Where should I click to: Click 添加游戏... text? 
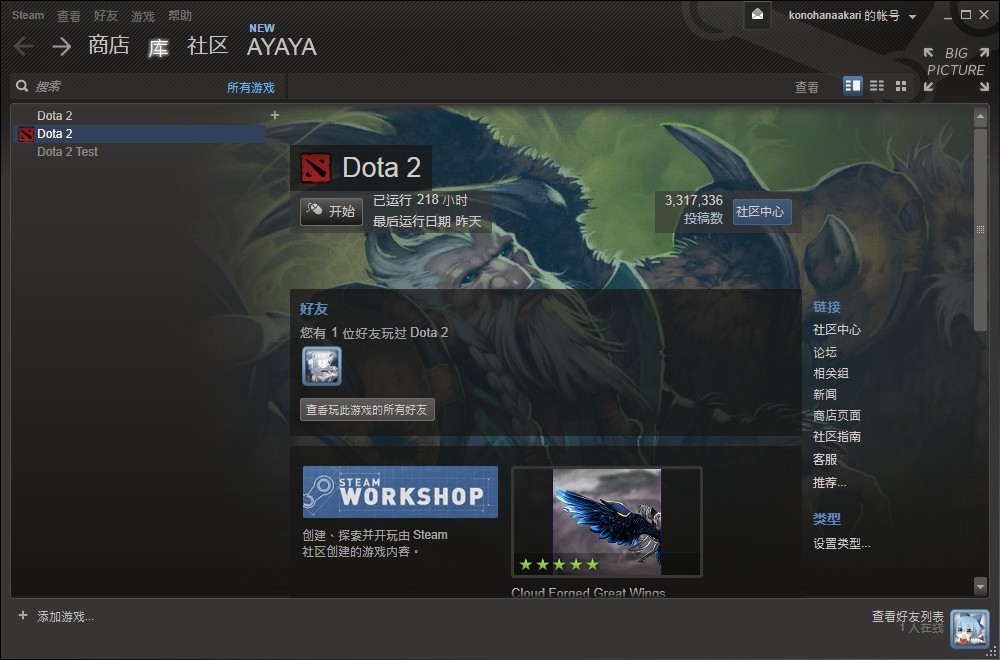point(66,617)
